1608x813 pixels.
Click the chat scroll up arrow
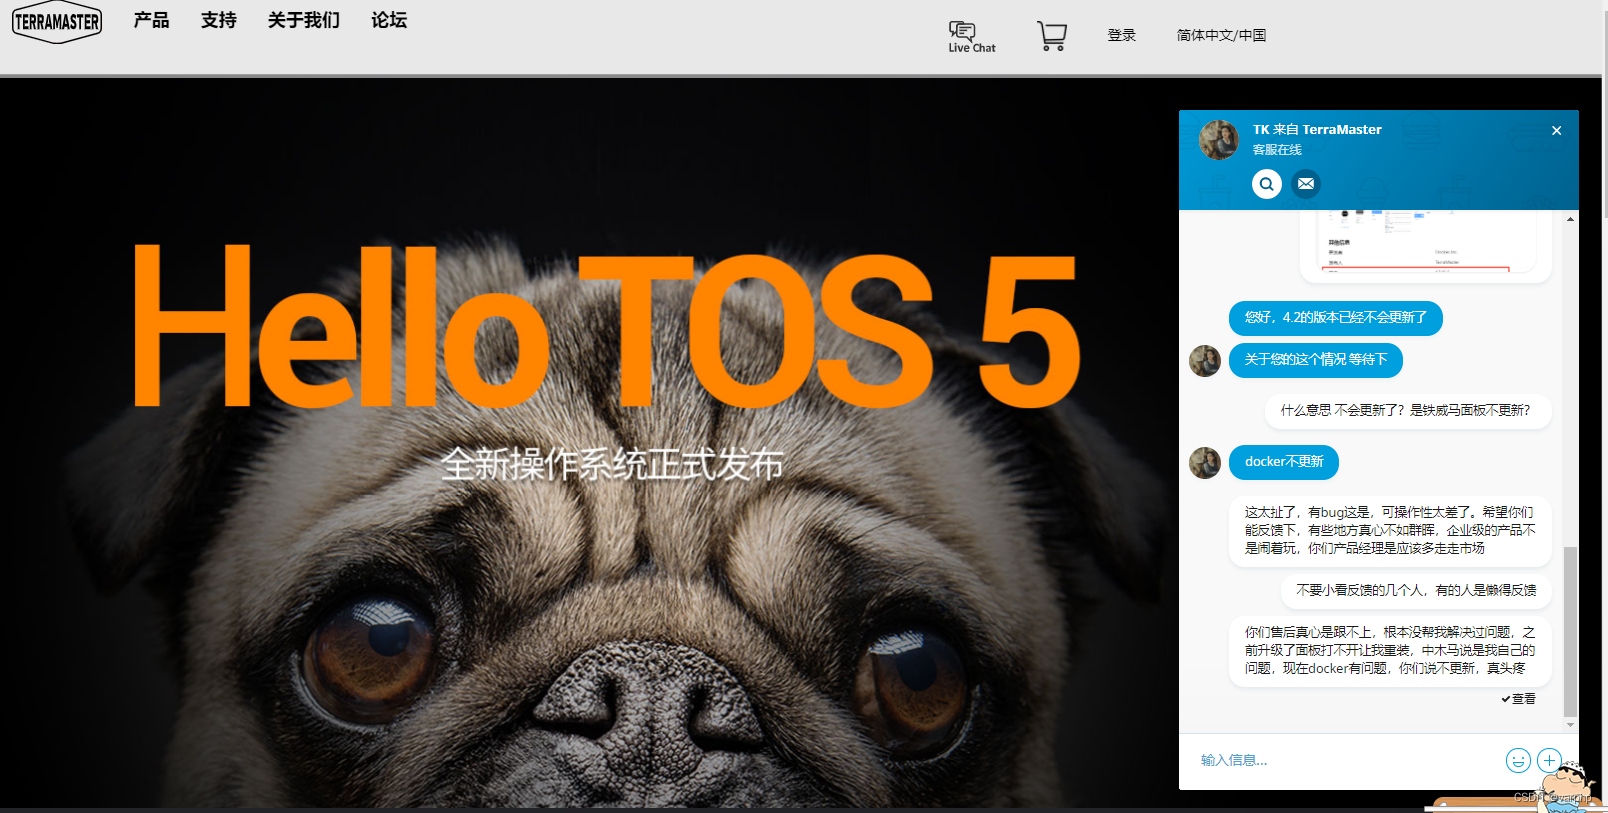coord(1570,218)
